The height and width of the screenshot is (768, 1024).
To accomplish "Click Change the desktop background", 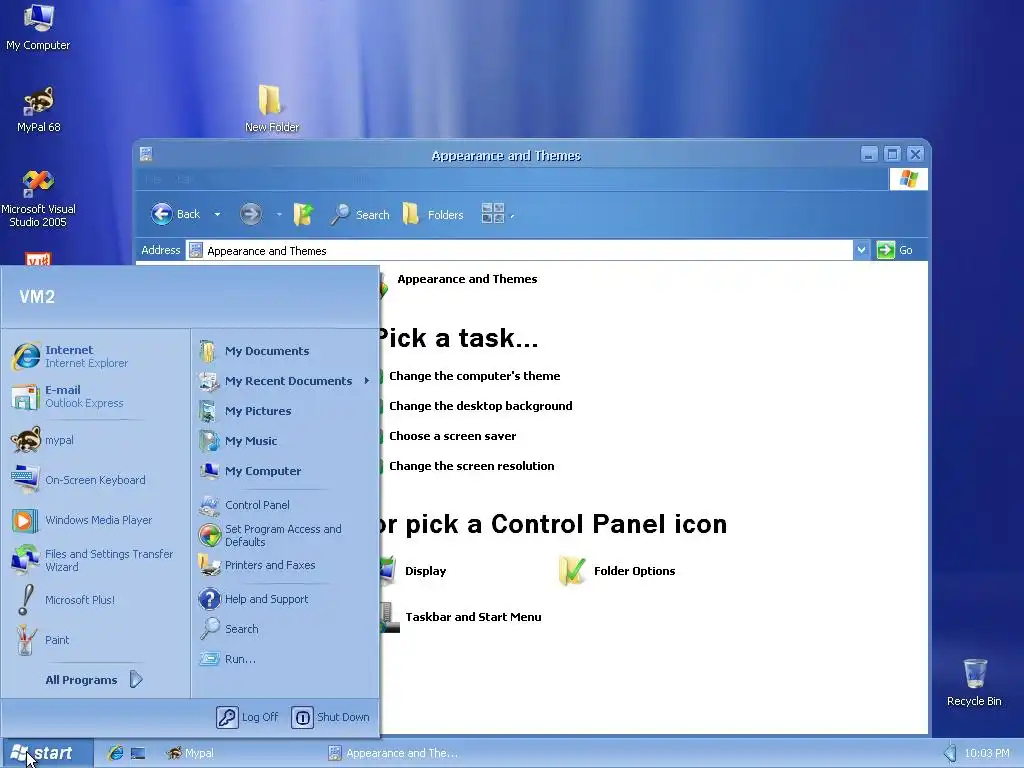I will (481, 406).
